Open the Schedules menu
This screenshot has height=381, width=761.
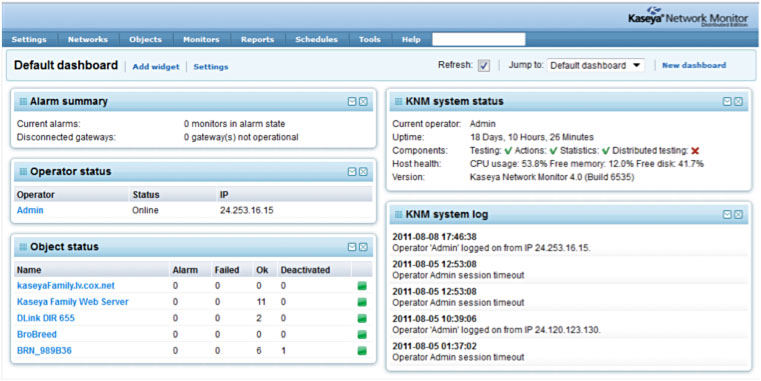pyautogui.click(x=316, y=39)
